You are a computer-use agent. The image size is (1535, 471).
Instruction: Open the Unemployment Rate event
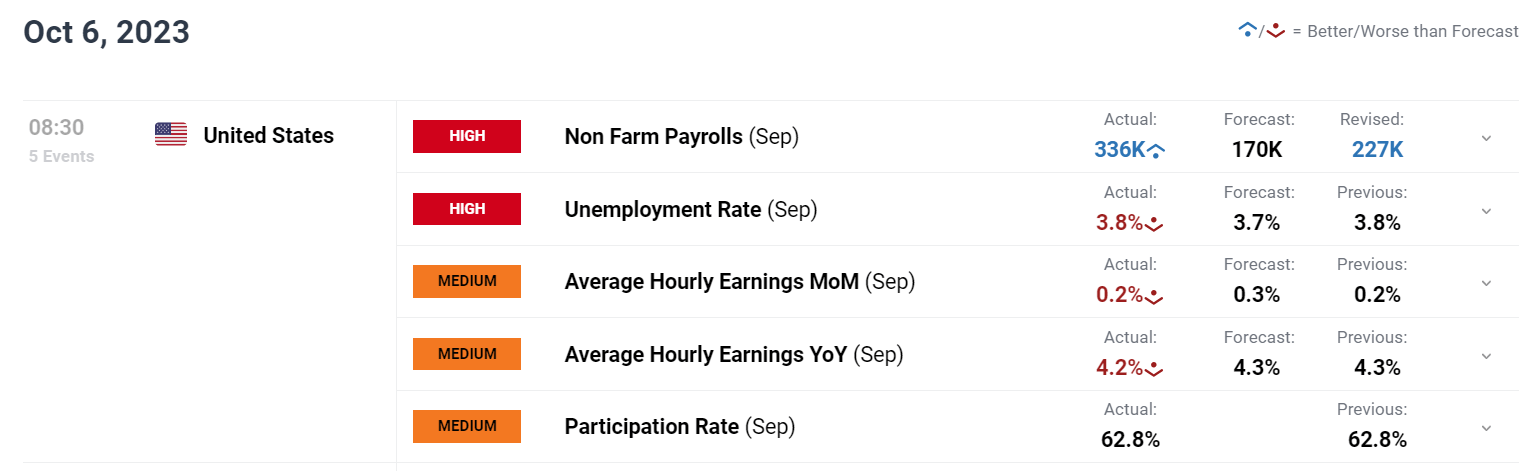691,209
